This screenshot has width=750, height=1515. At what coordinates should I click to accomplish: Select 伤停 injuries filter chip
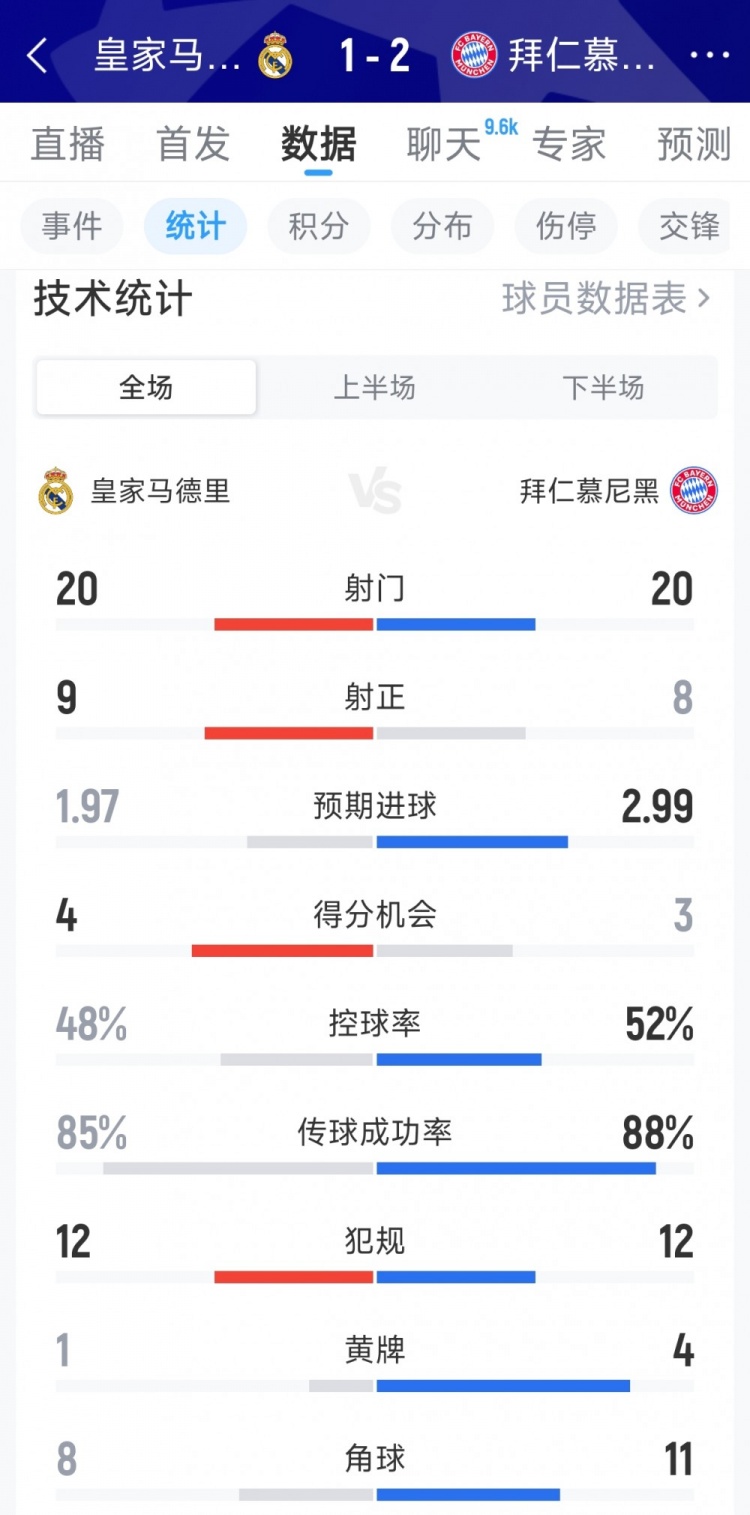click(566, 226)
